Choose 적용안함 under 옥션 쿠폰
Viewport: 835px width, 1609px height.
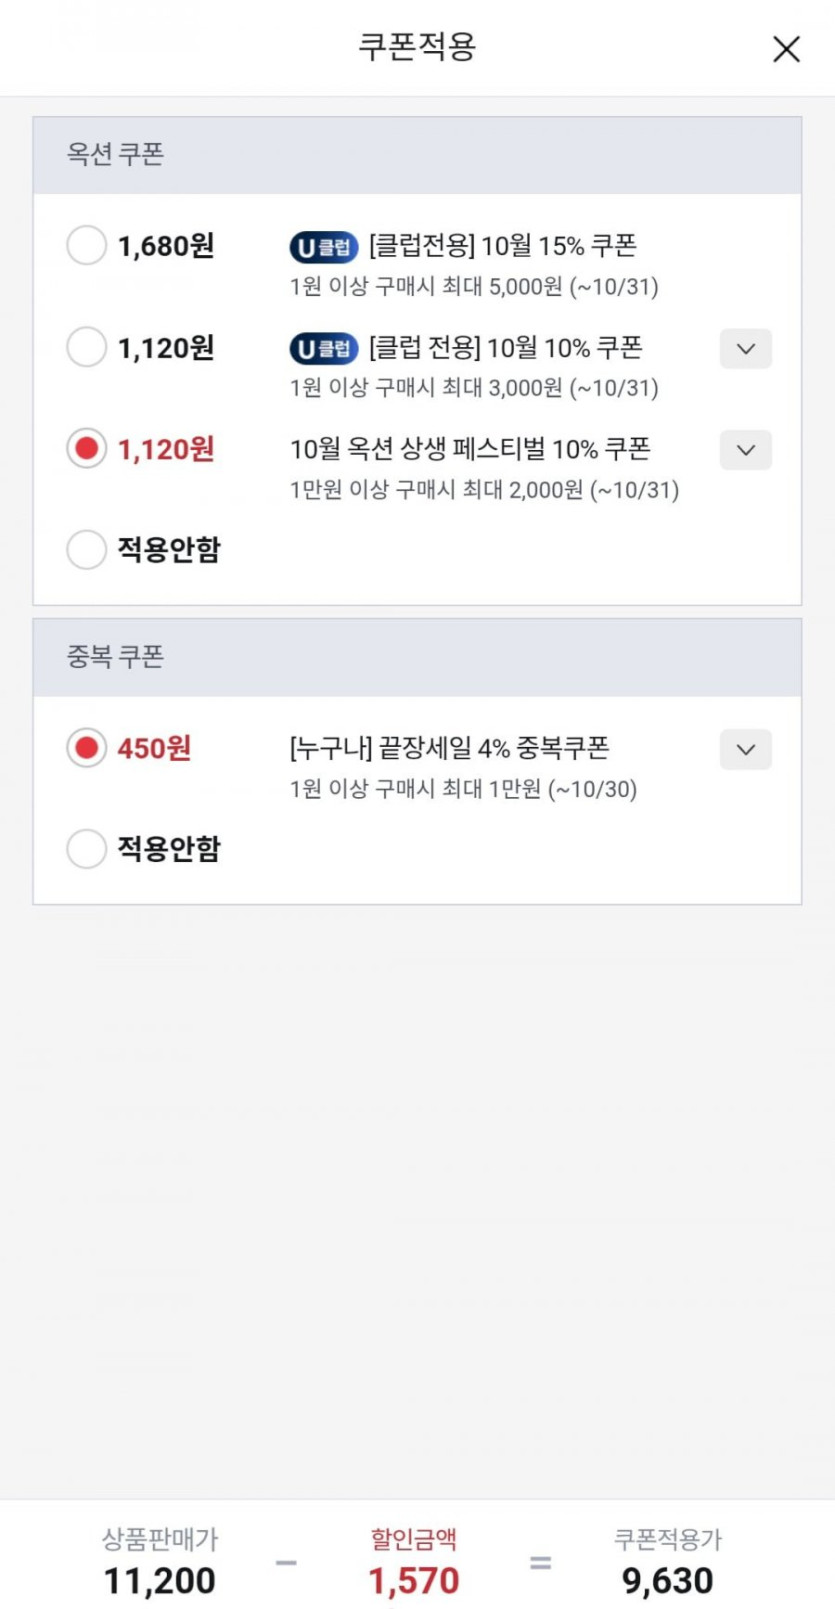(x=86, y=549)
